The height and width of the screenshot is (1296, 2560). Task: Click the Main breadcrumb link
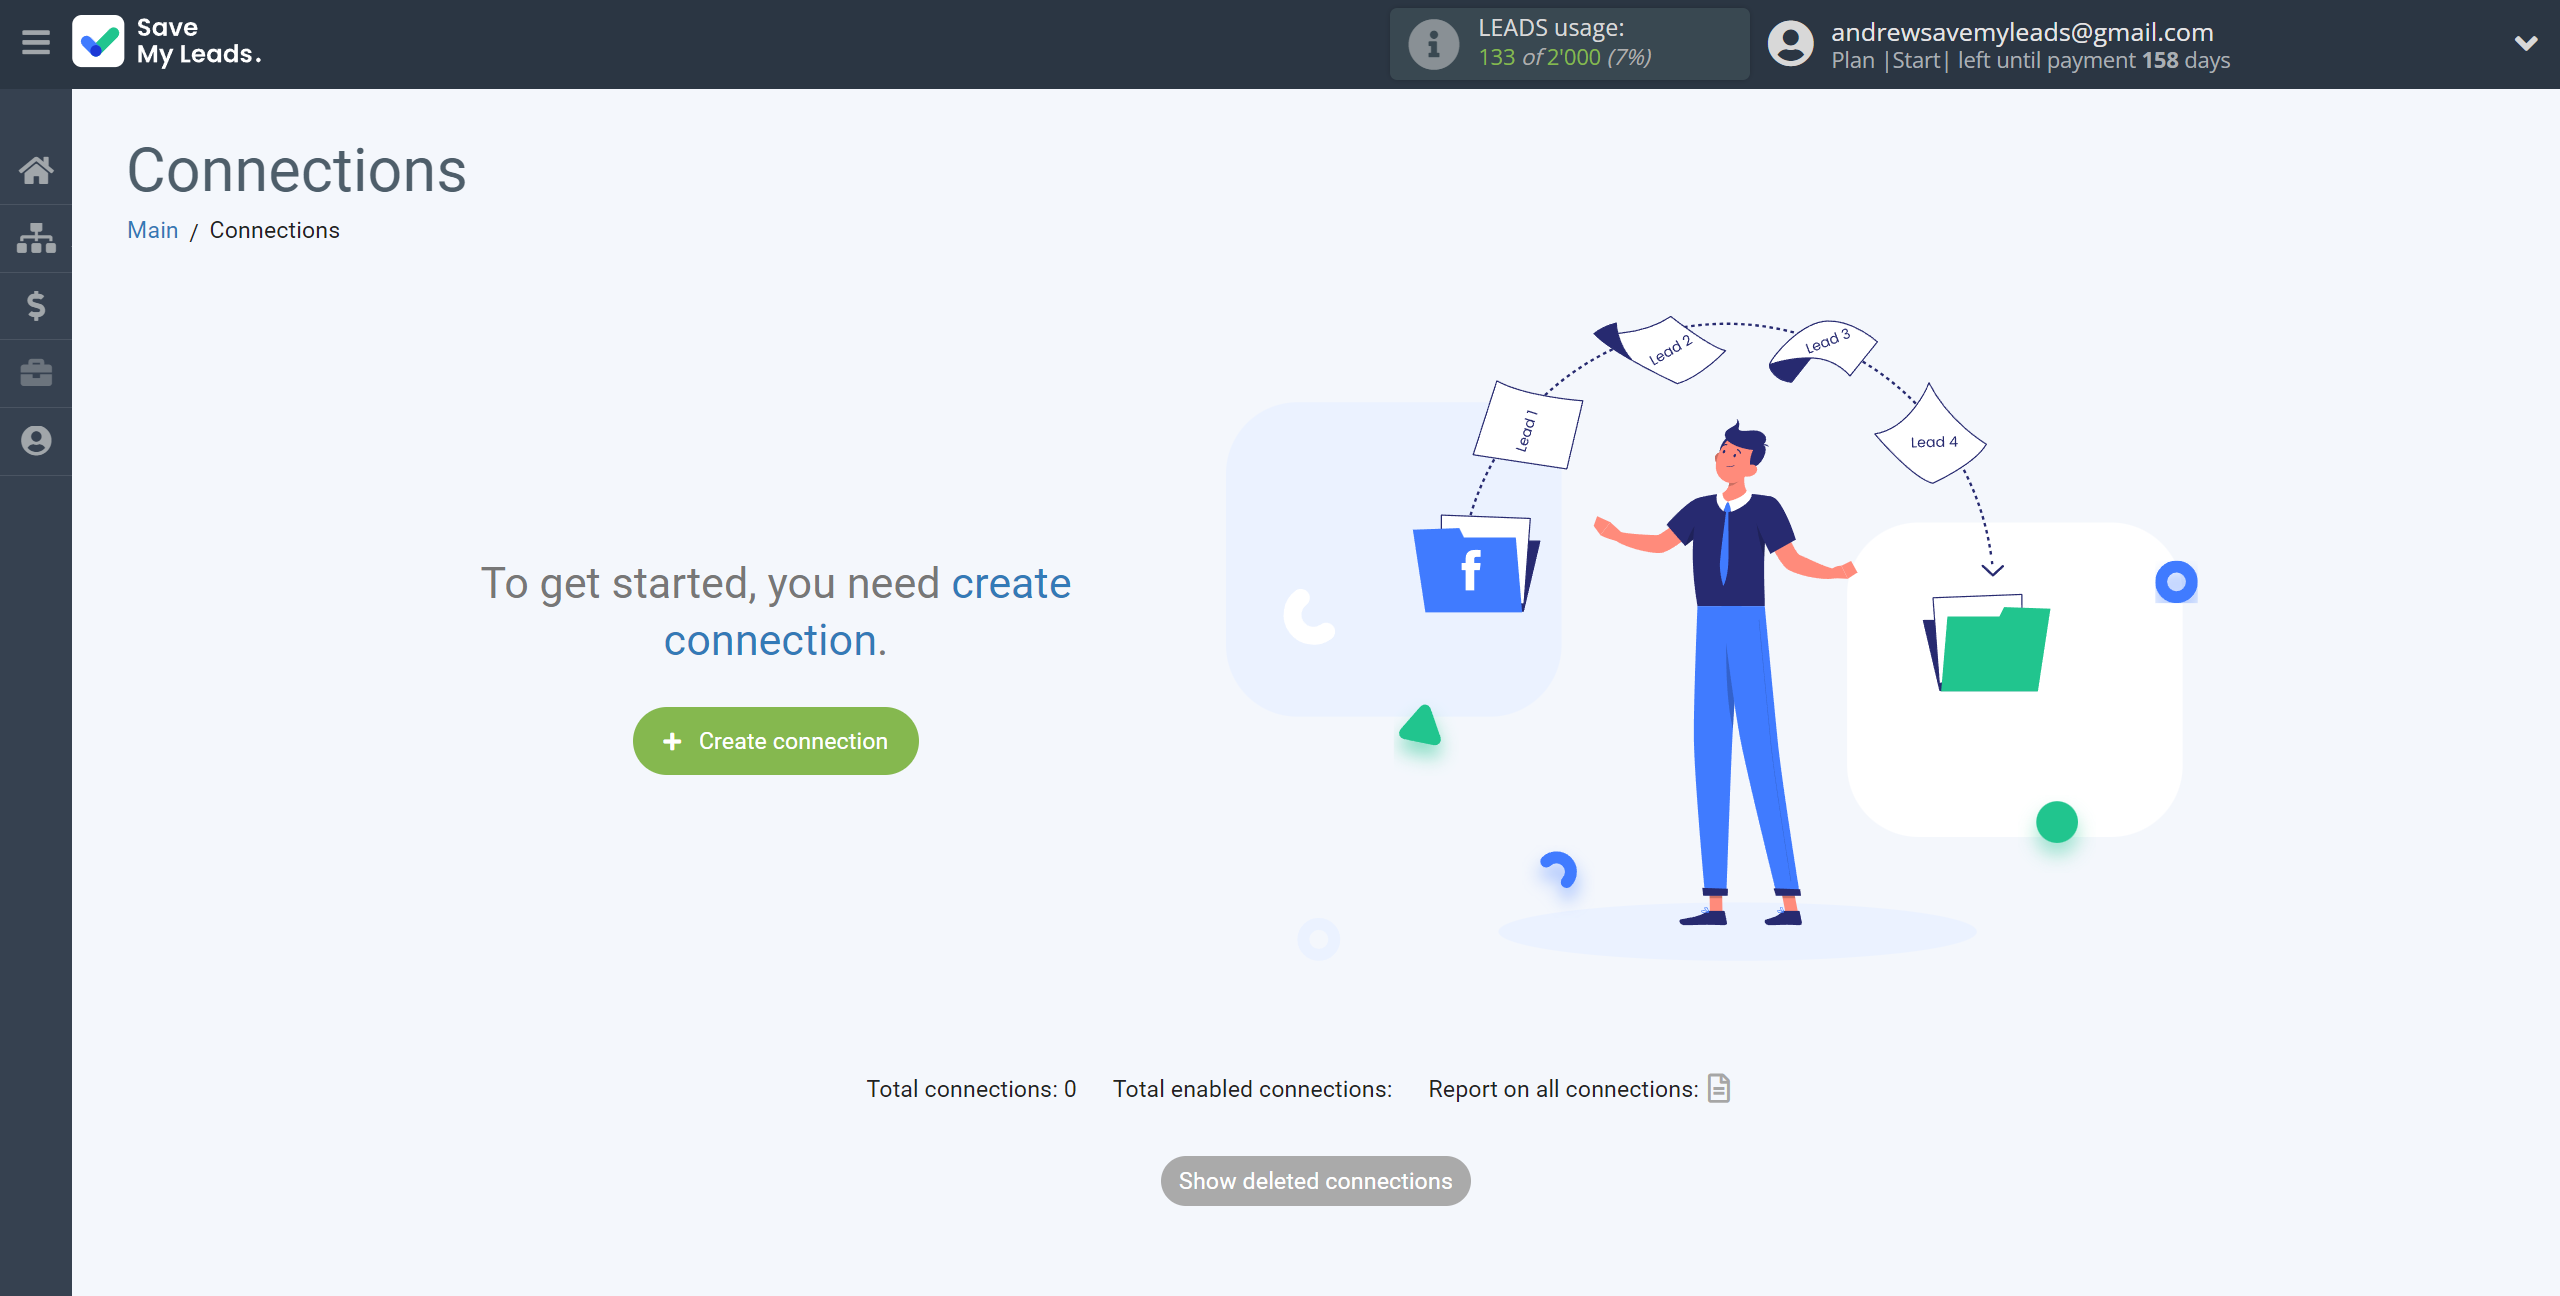click(152, 228)
